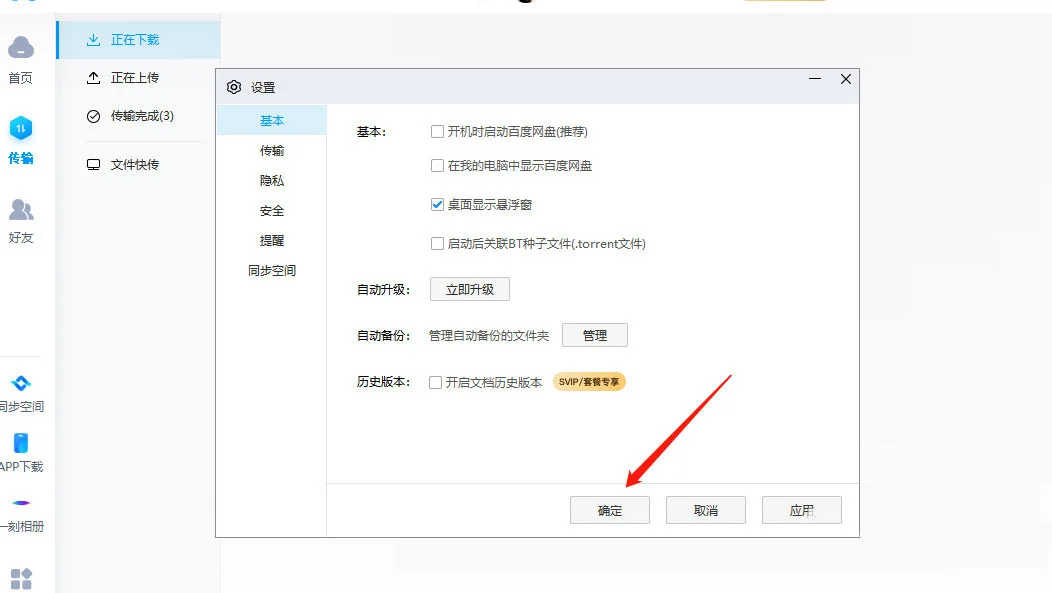
Task: Click the 应用 button
Action: (802, 510)
